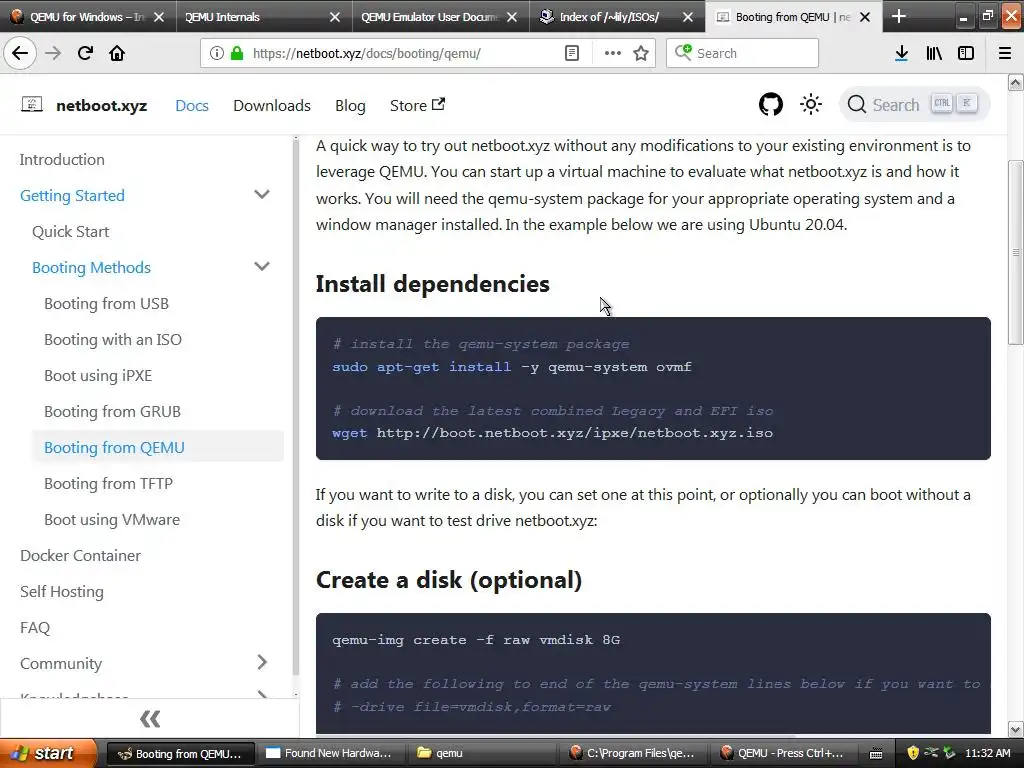Click the browser forward arrow

53,53
